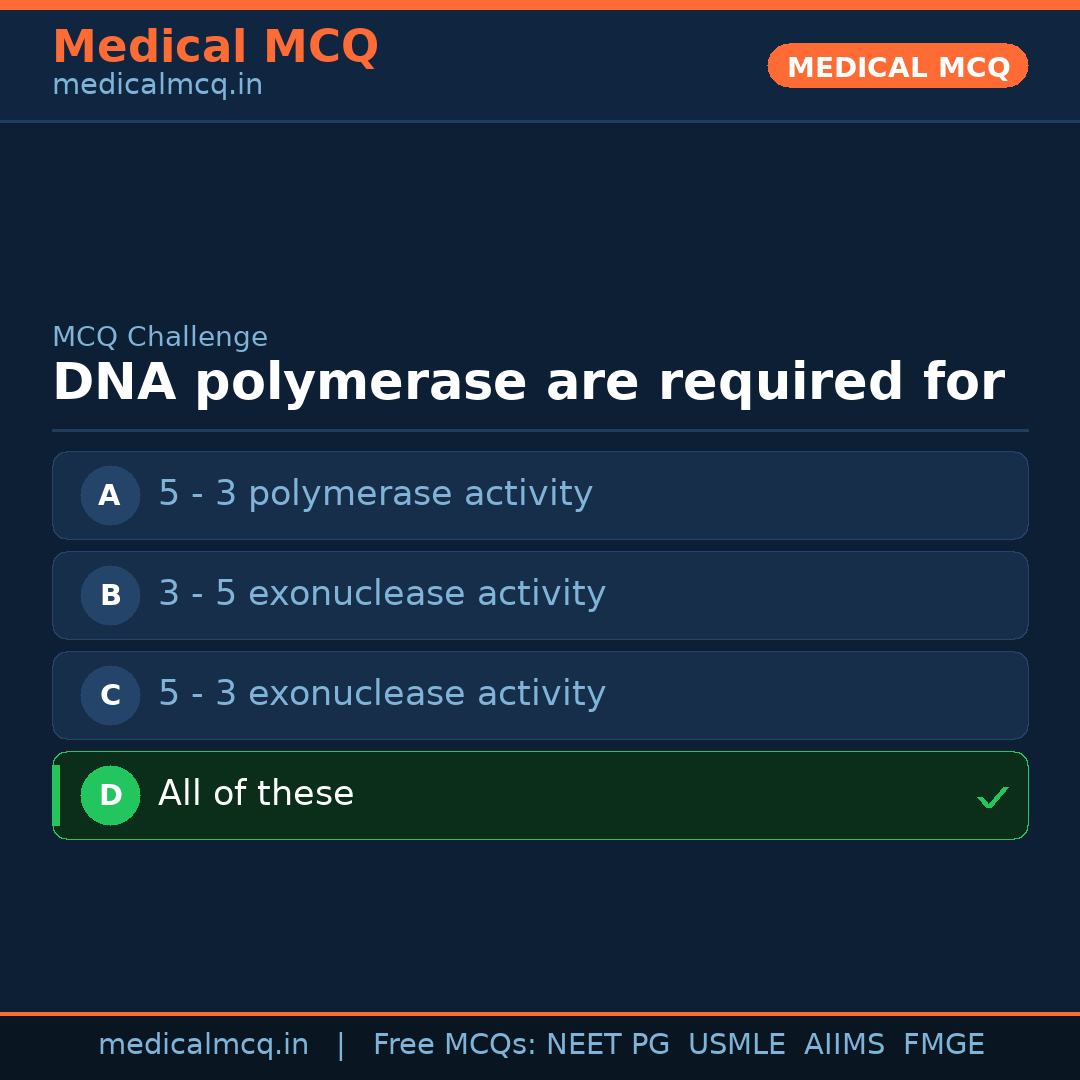Image resolution: width=1080 pixels, height=1080 pixels.
Task: Click the USMLE footer text
Action: [x=736, y=1045]
